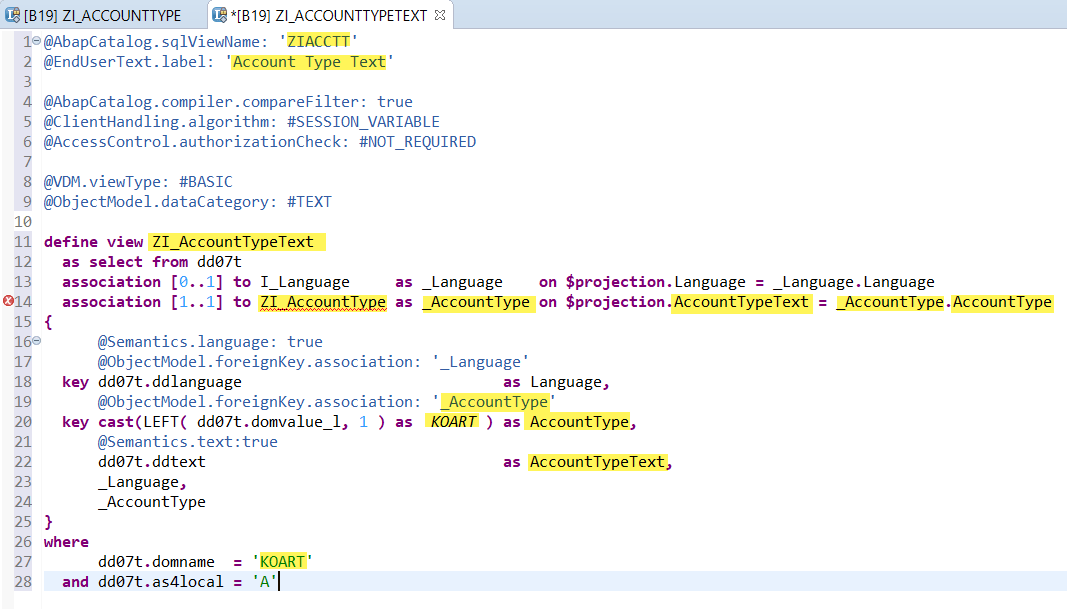The height and width of the screenshot is (609, 1067).
Task: Click line number 28 in the ruler
Action: (x=22, y=581)
